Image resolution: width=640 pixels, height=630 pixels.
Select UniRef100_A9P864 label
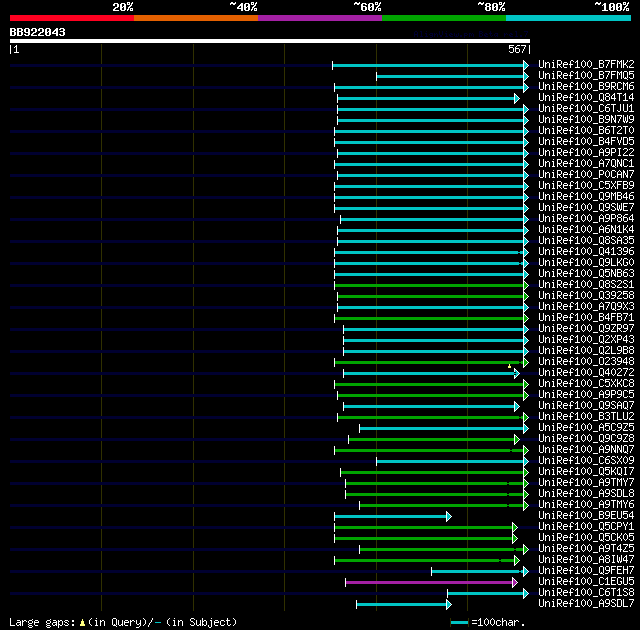point(586,219)
